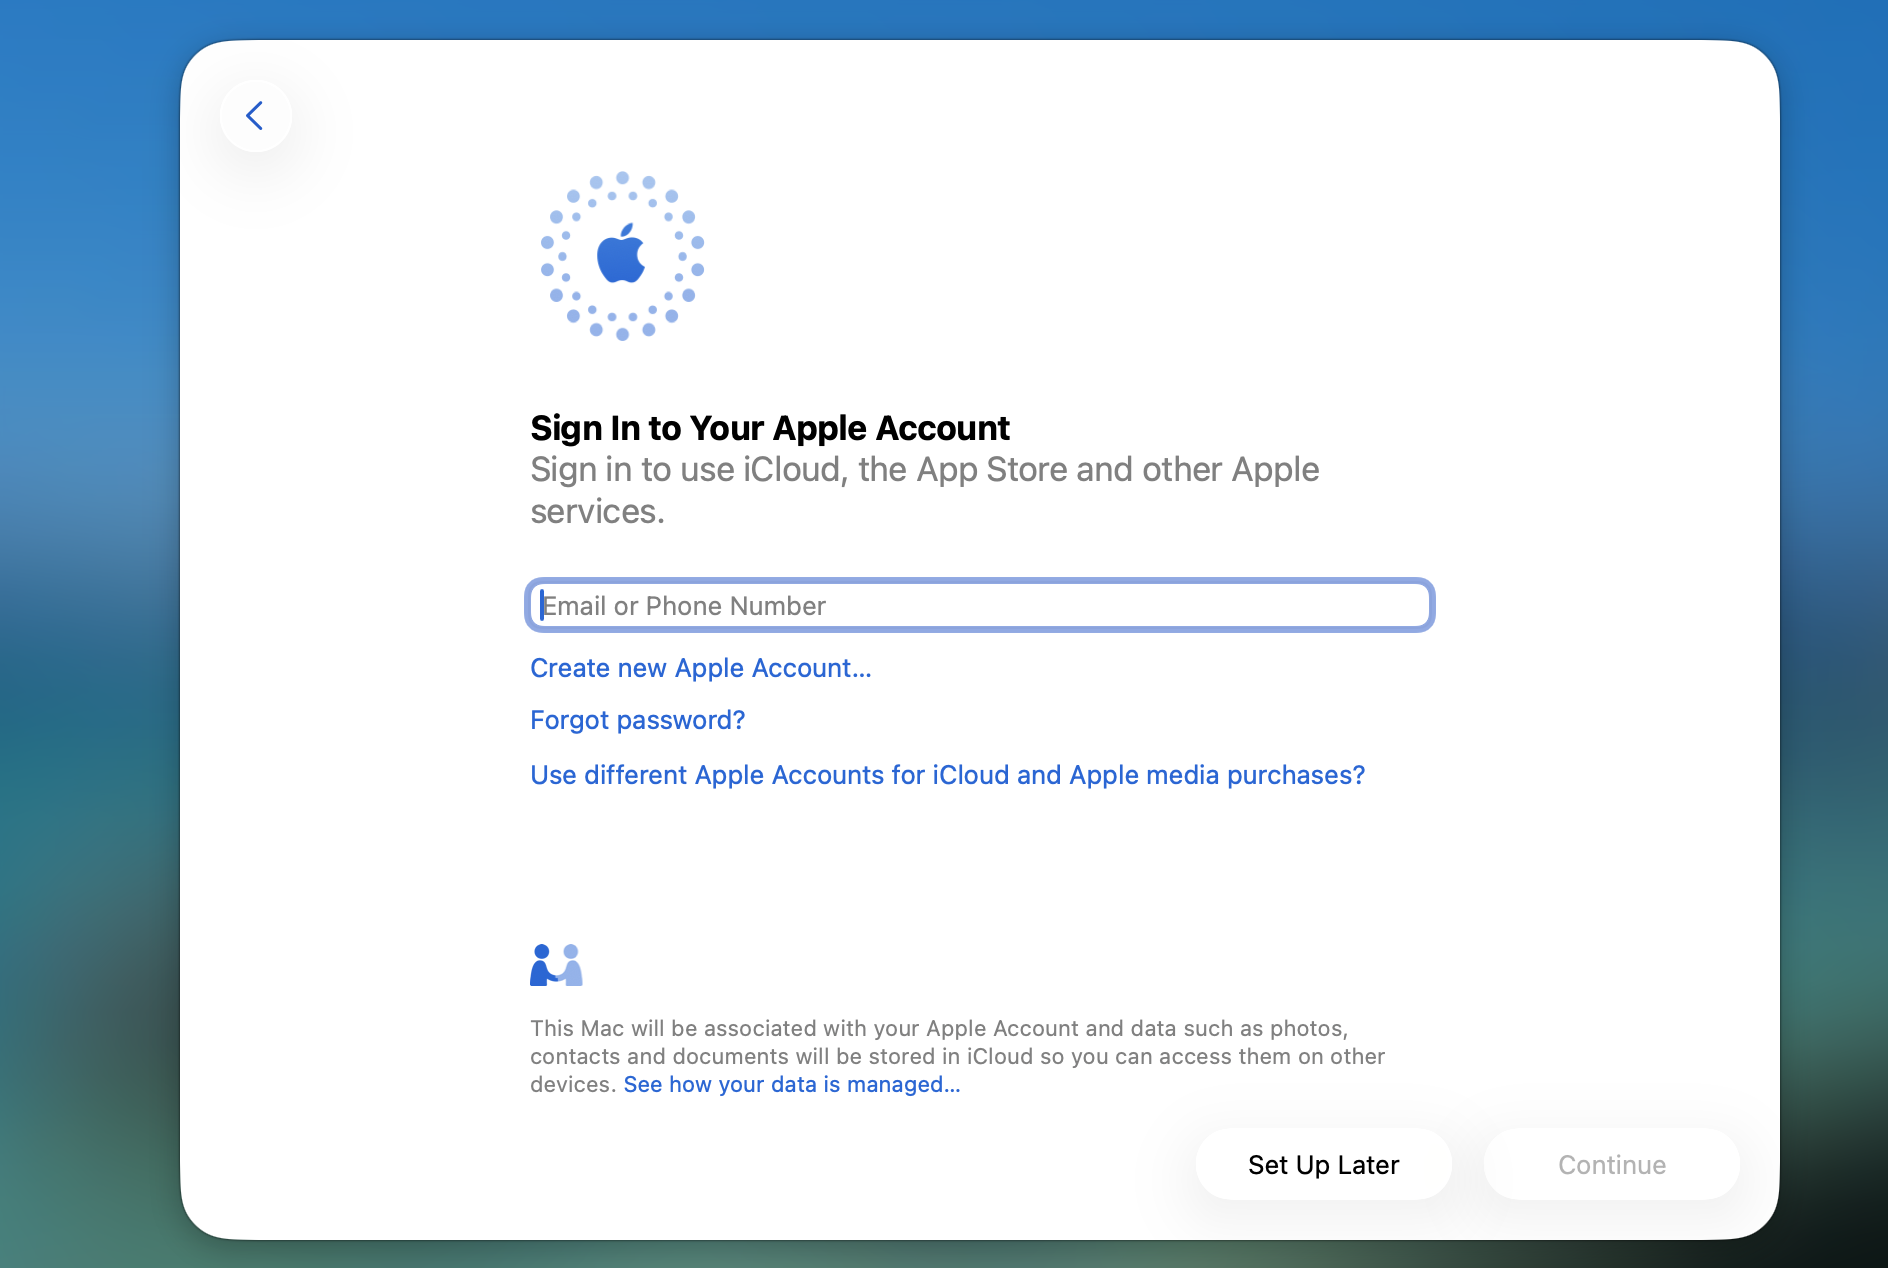Open Create new Apple Account link
This screenshot has width=1888, height=1268.
click(701, 668)
